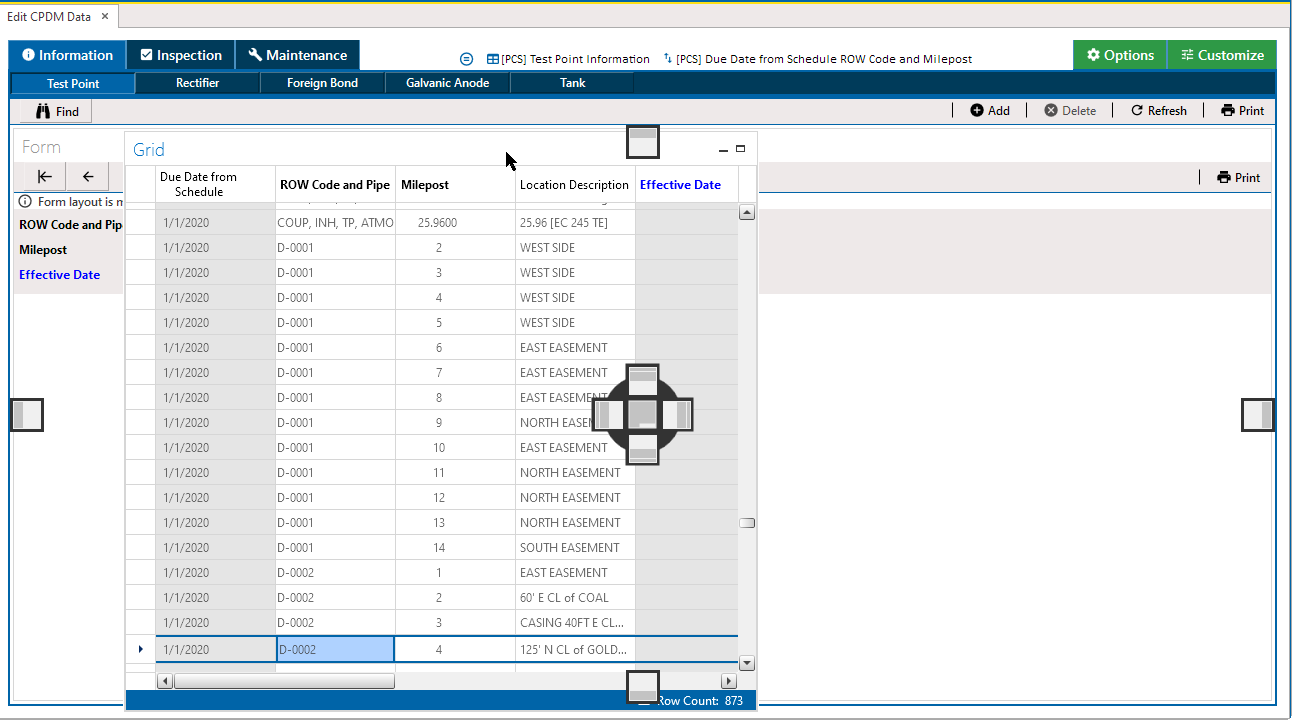Click the top edge docking guide
The height and width of the screenshot is (720, 1292).
[643, 142]
